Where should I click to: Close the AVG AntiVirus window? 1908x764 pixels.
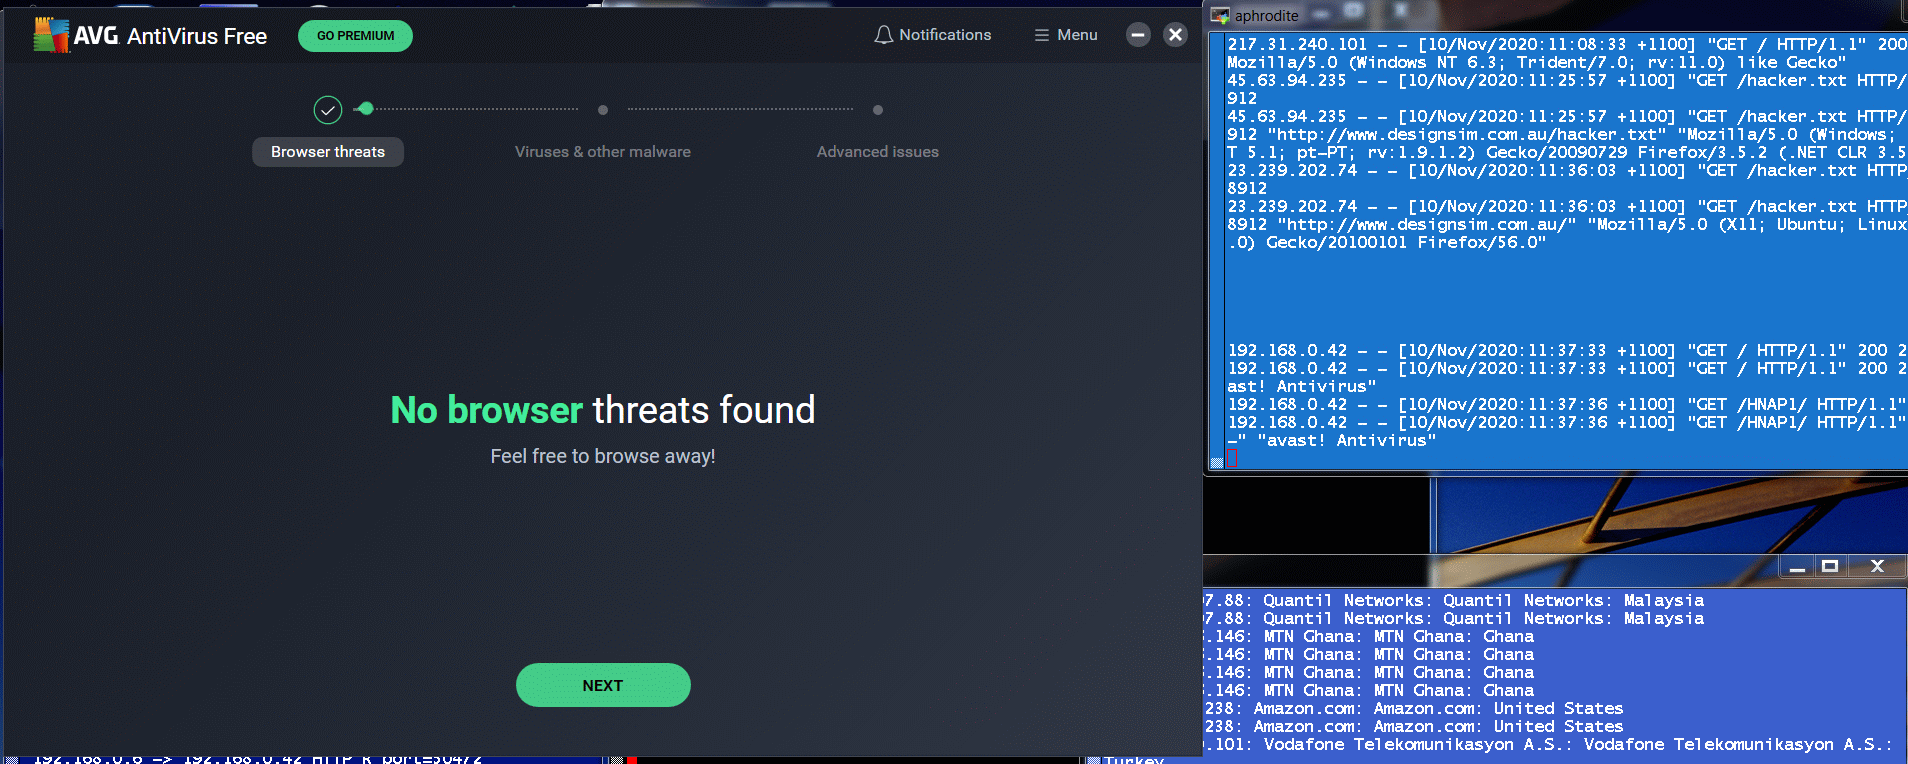click(1176, 35)
